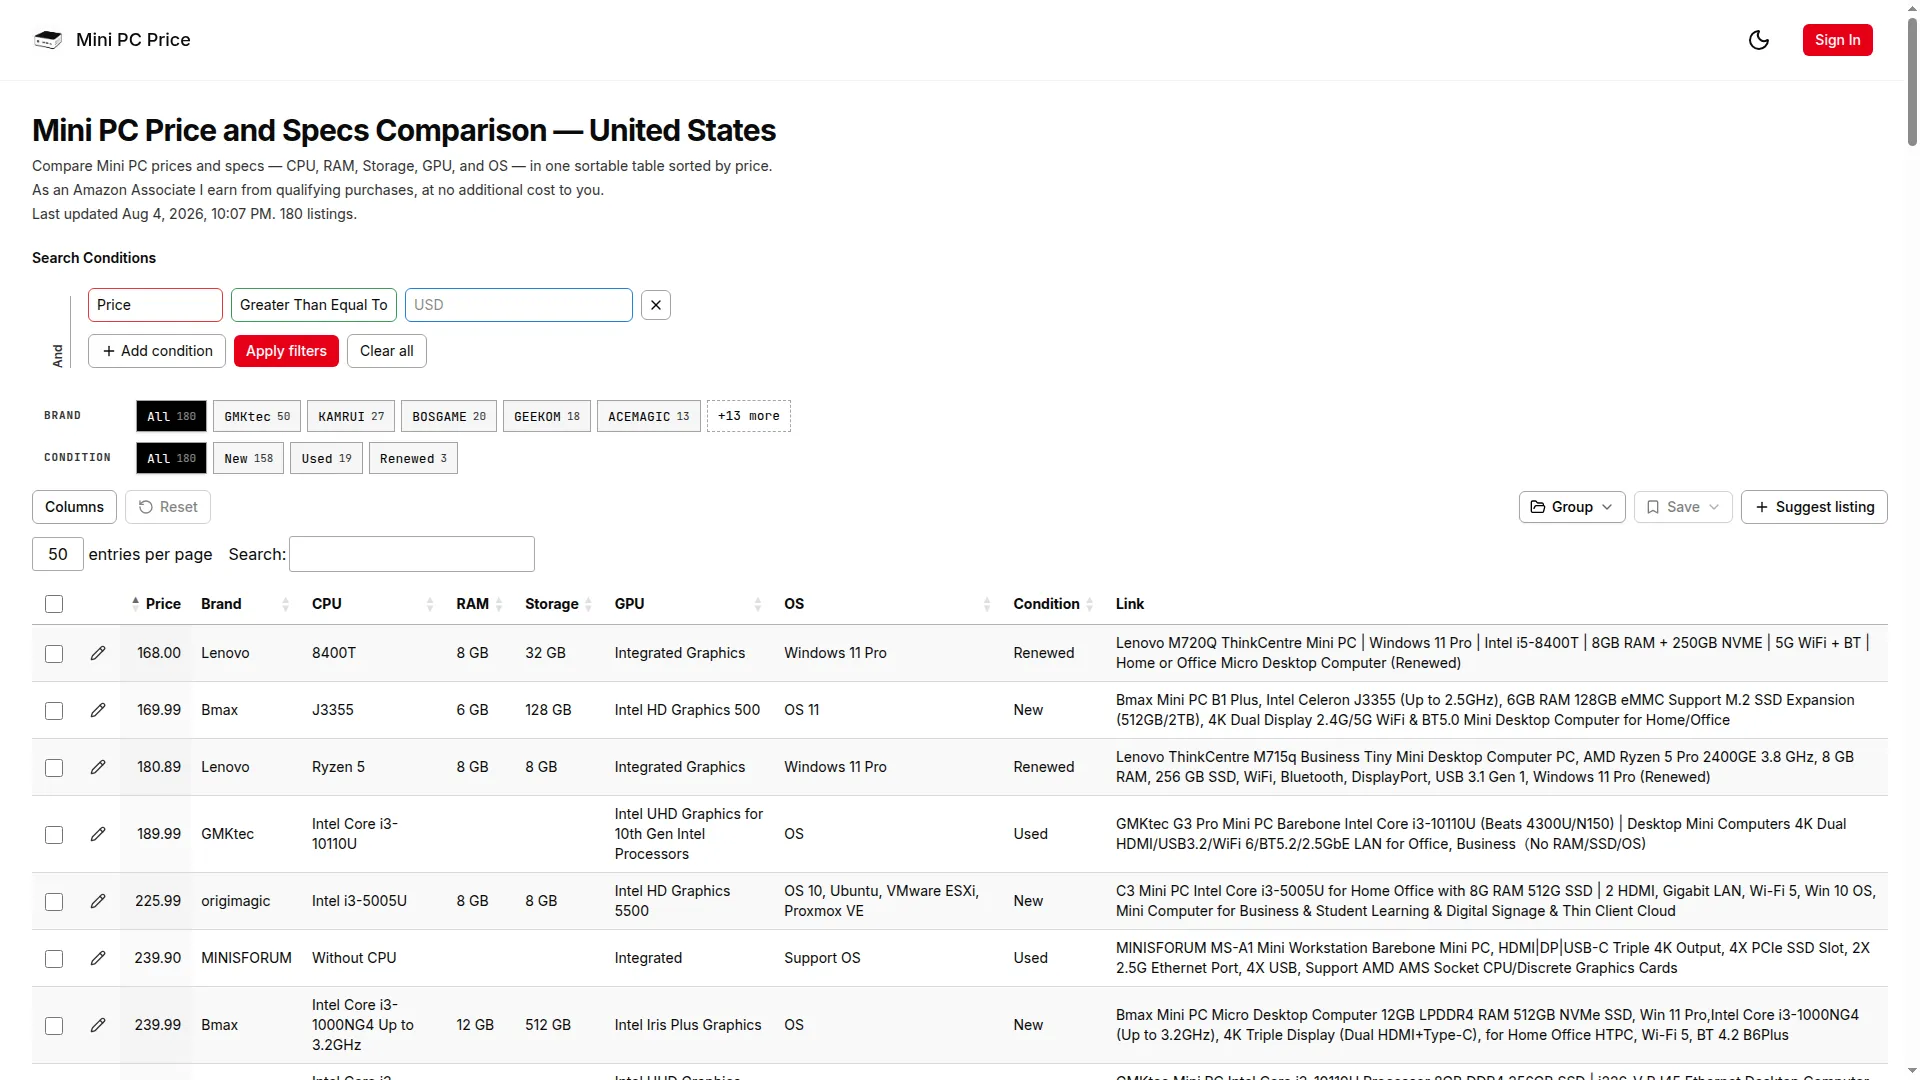Expand the +13 more brands list
Screen dimensions: 1920x1080
[x=749, y=416]
